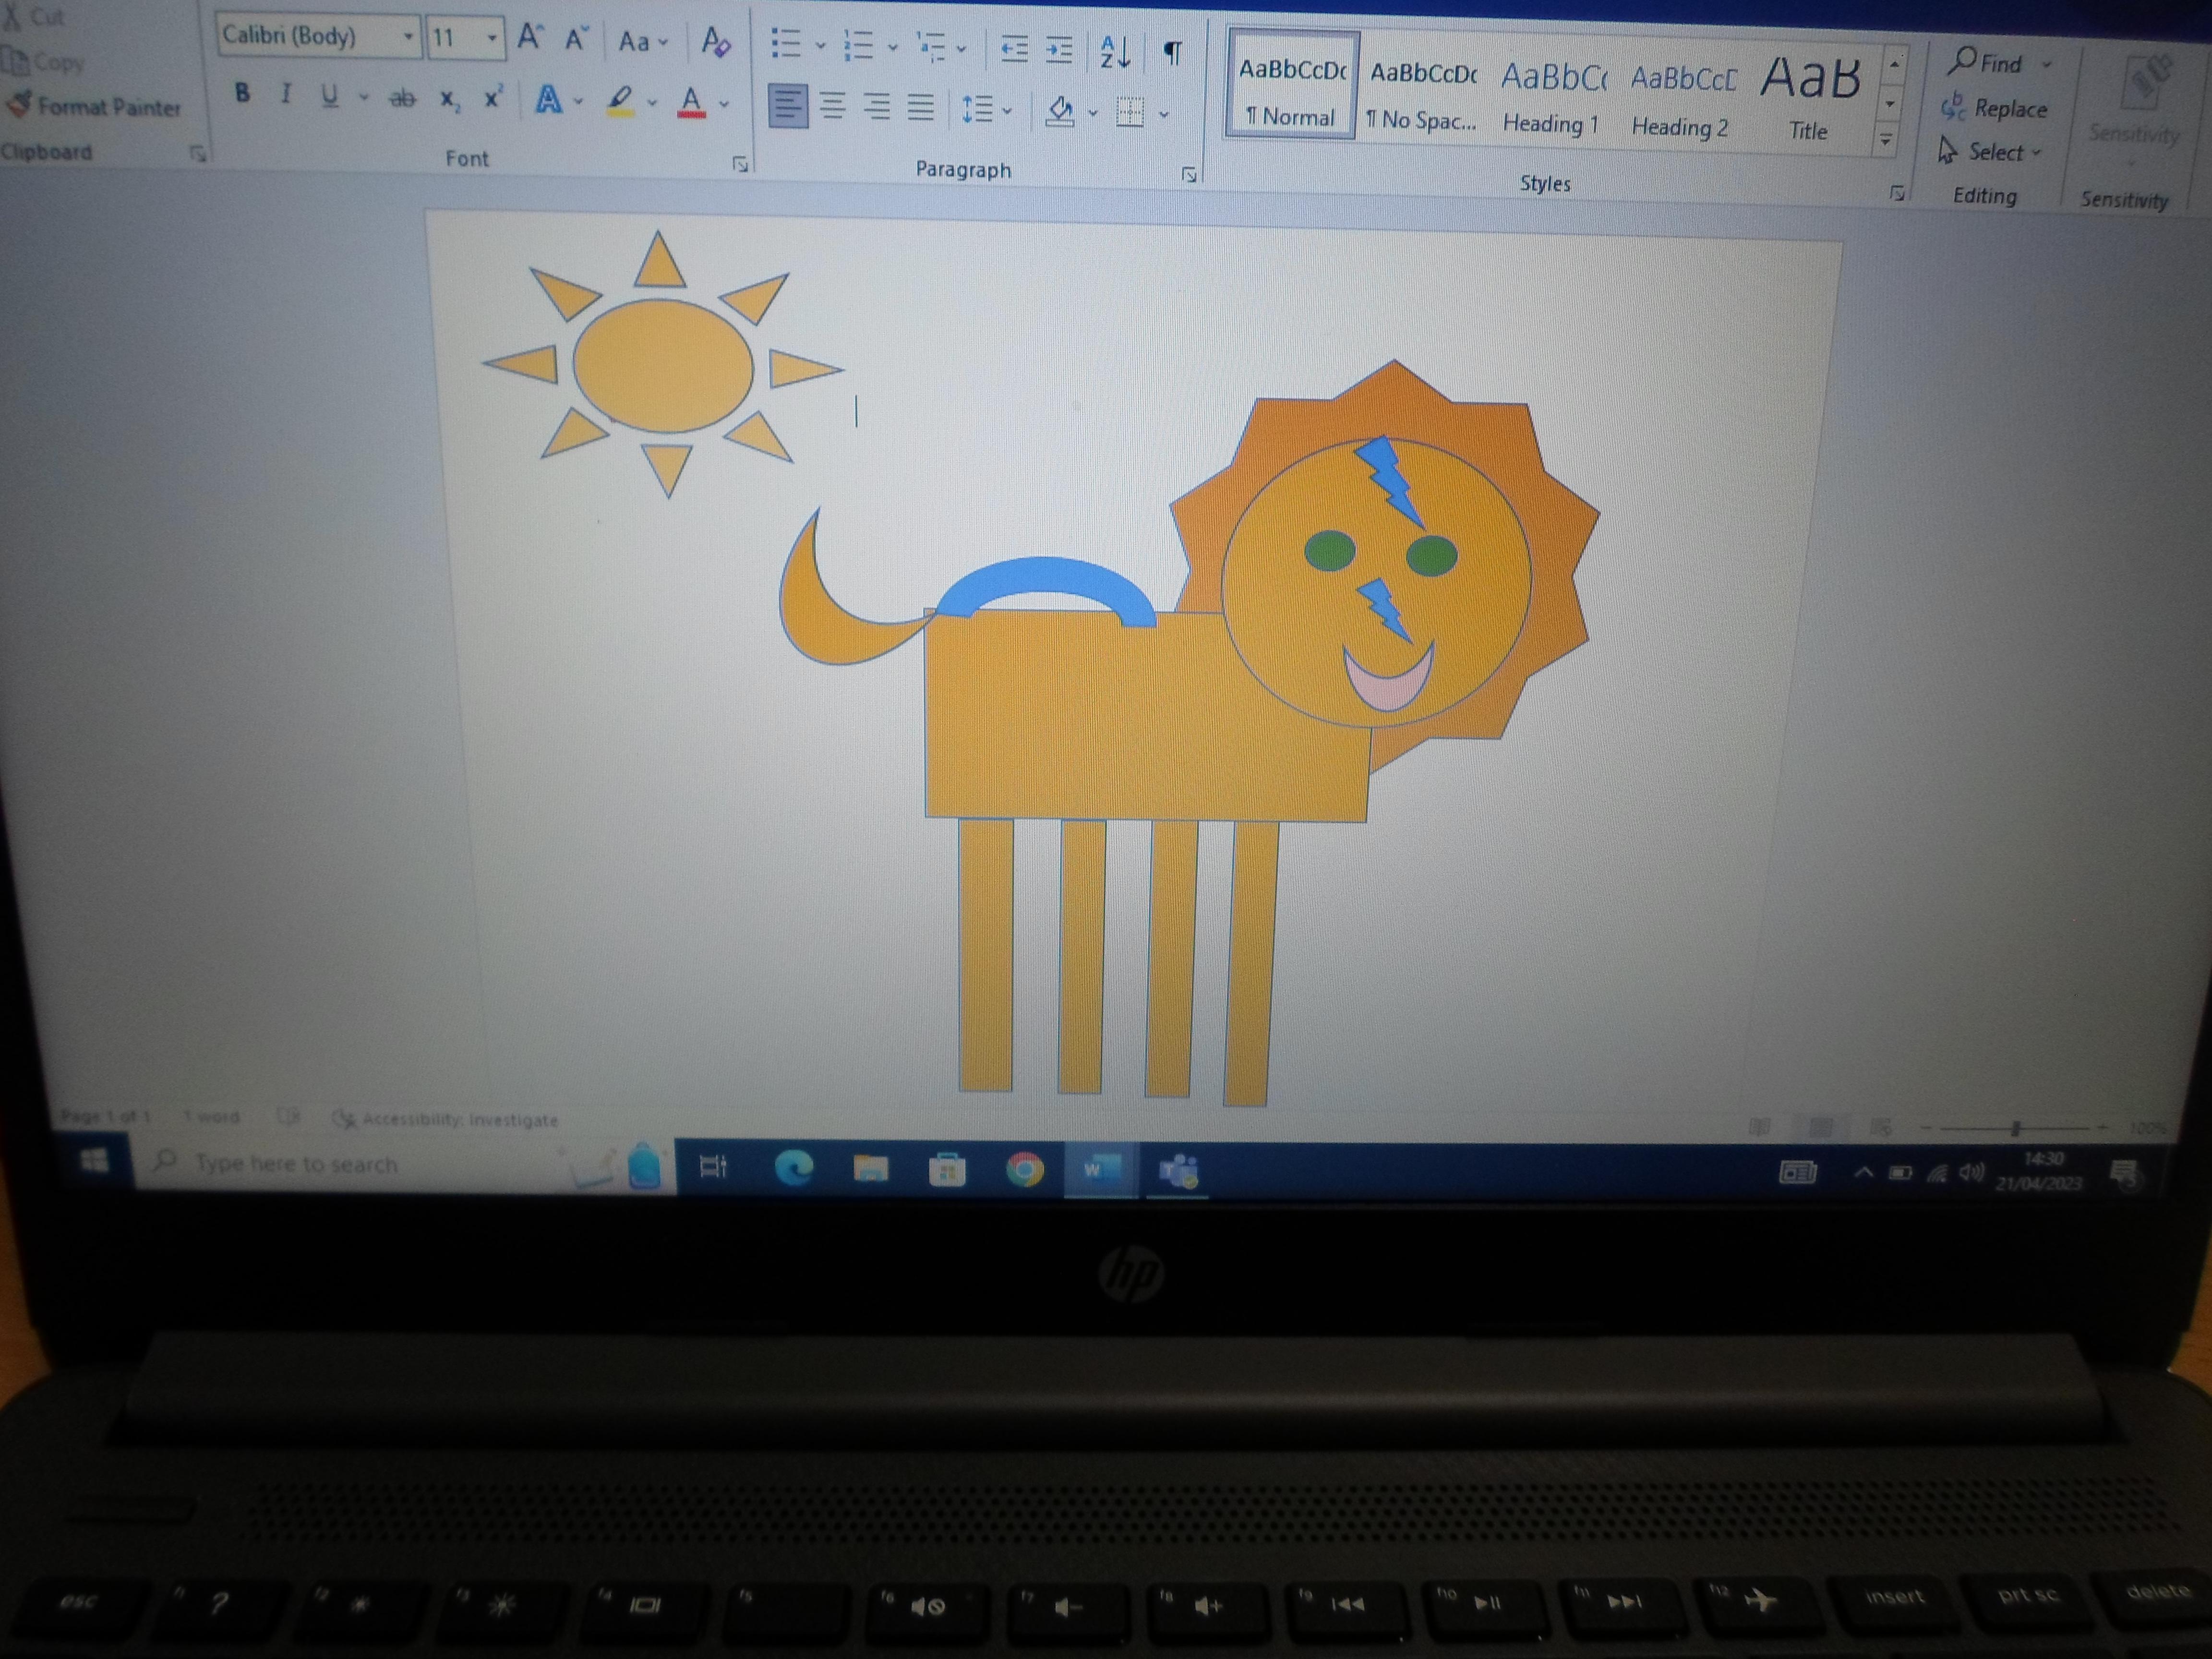
Task: Open the Calibri (Body) font name dropdown
Action: pyautogui.click(x=408, y=38)
